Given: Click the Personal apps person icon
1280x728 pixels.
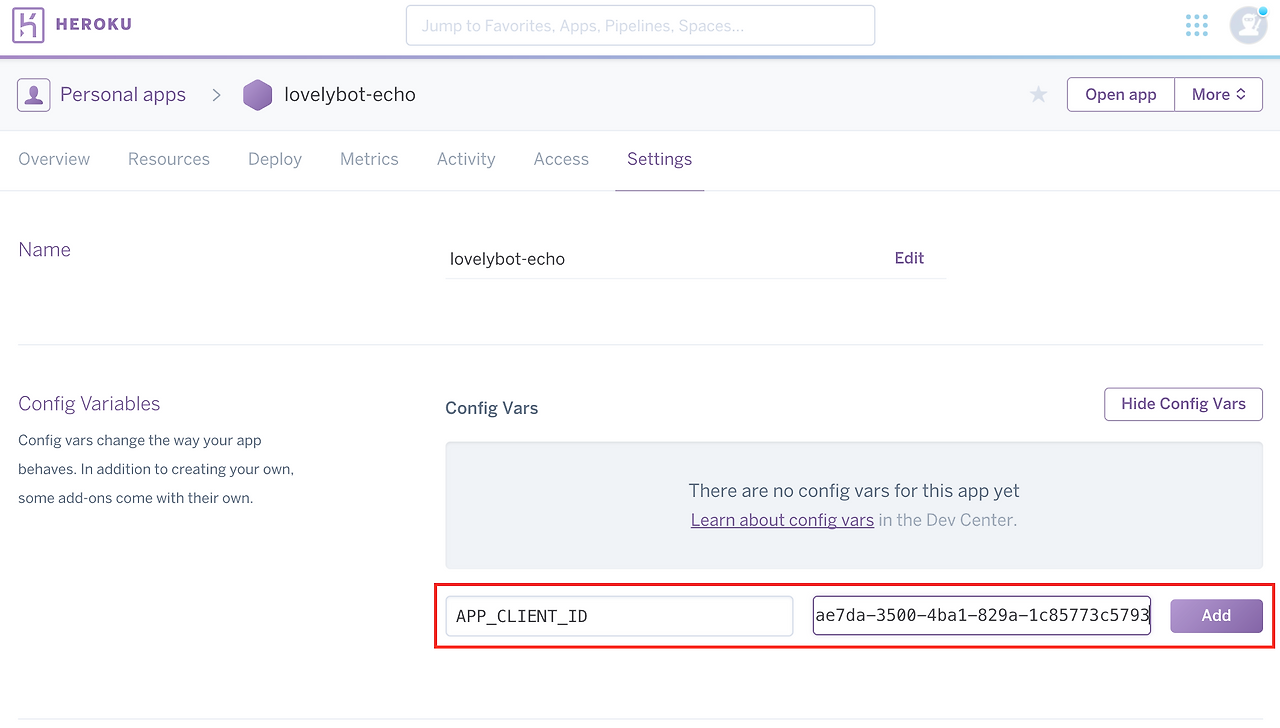Looking at the screenshot, I should [x=34, y=95].
